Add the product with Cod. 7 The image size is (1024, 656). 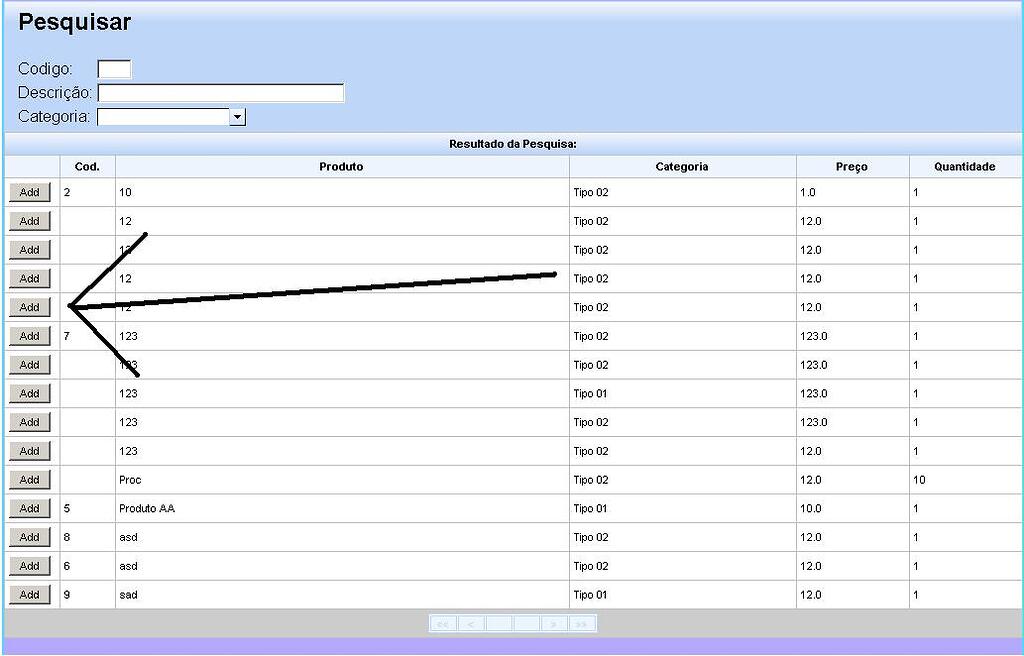tap(29, 336)
